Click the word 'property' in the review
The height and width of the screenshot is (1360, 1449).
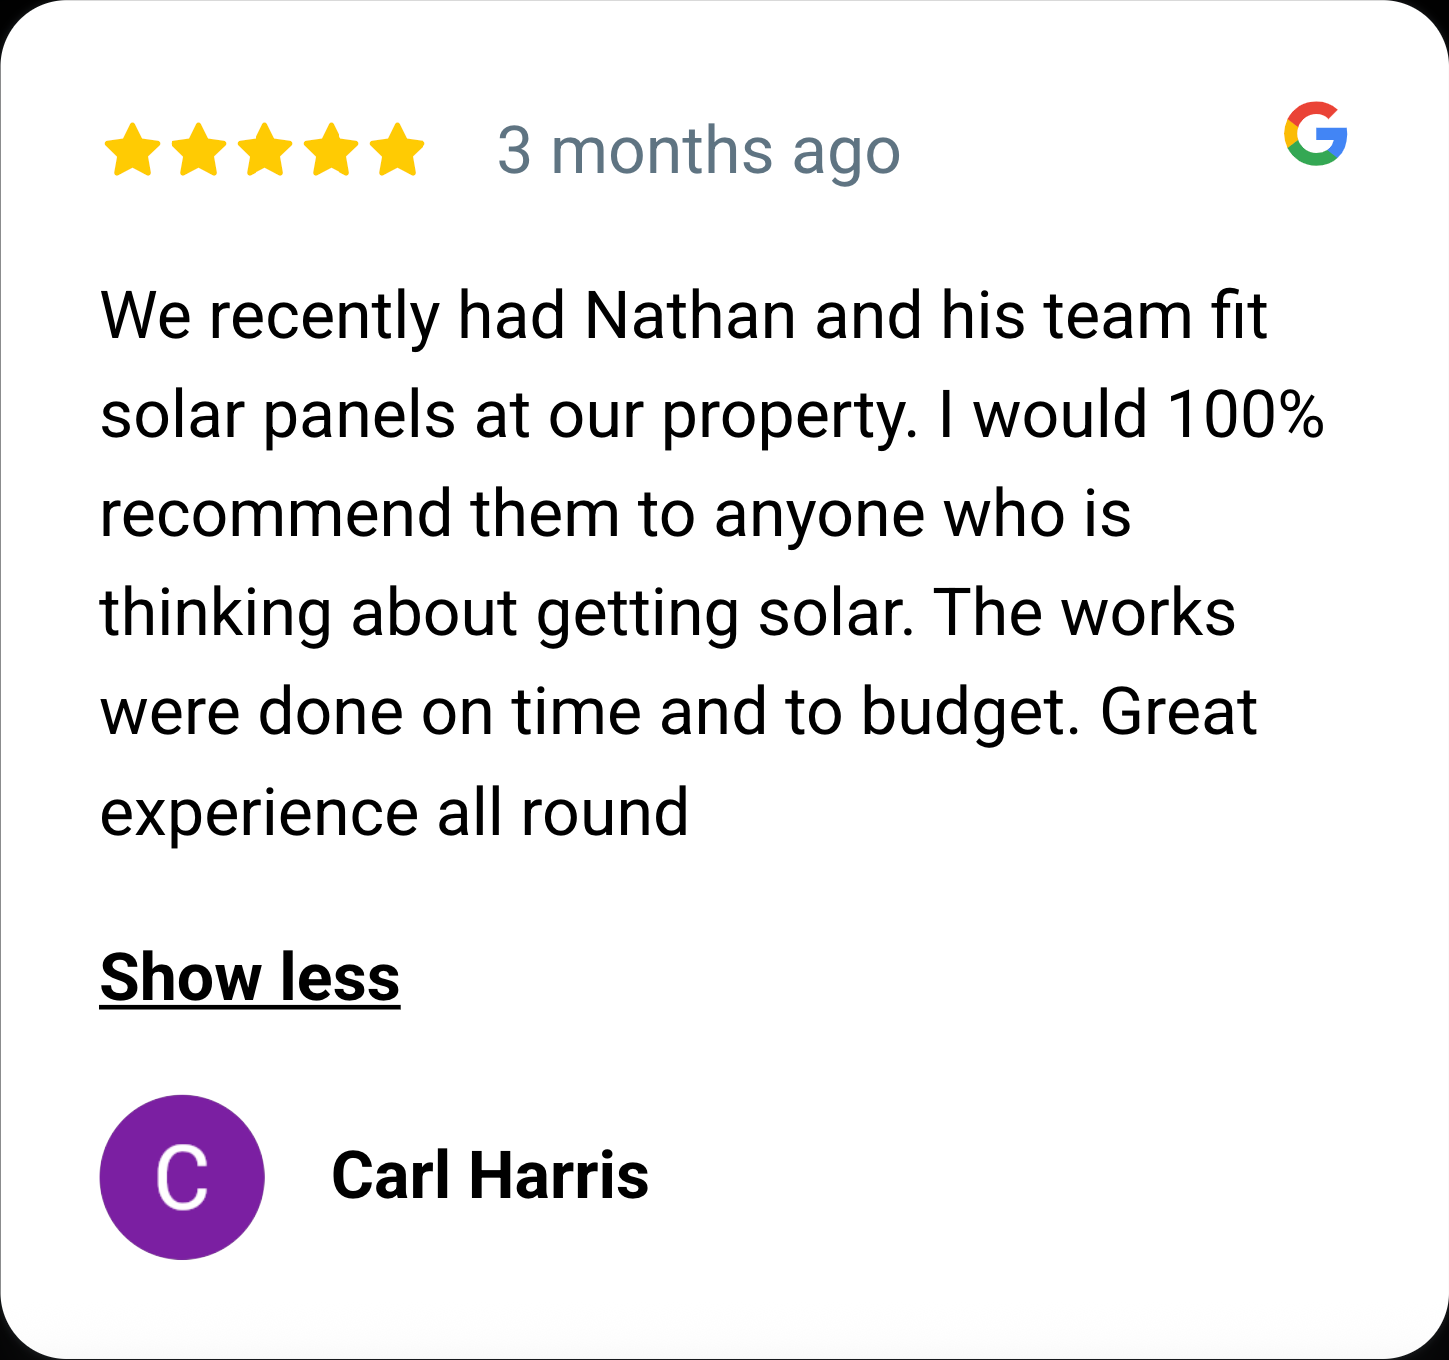pyautogui.click(x=786, y=416)
